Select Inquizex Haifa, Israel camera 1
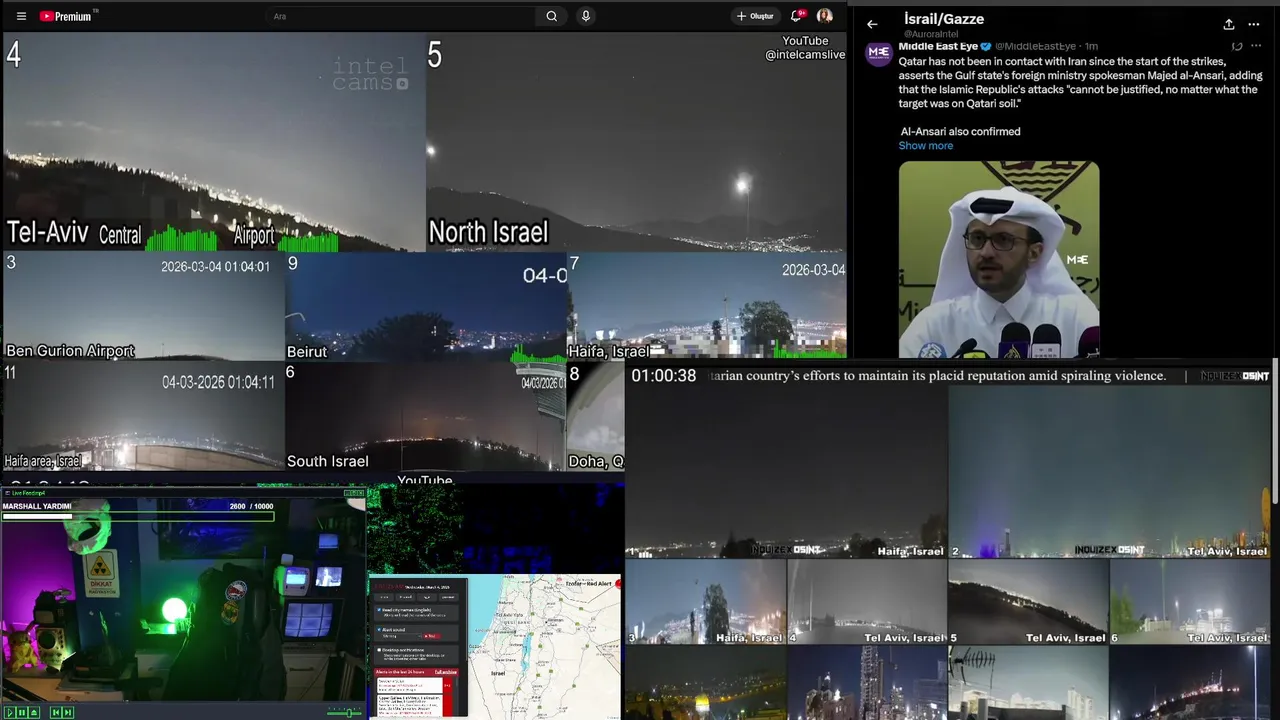Viewport: 1280px width, 720px height. [786, 472]
